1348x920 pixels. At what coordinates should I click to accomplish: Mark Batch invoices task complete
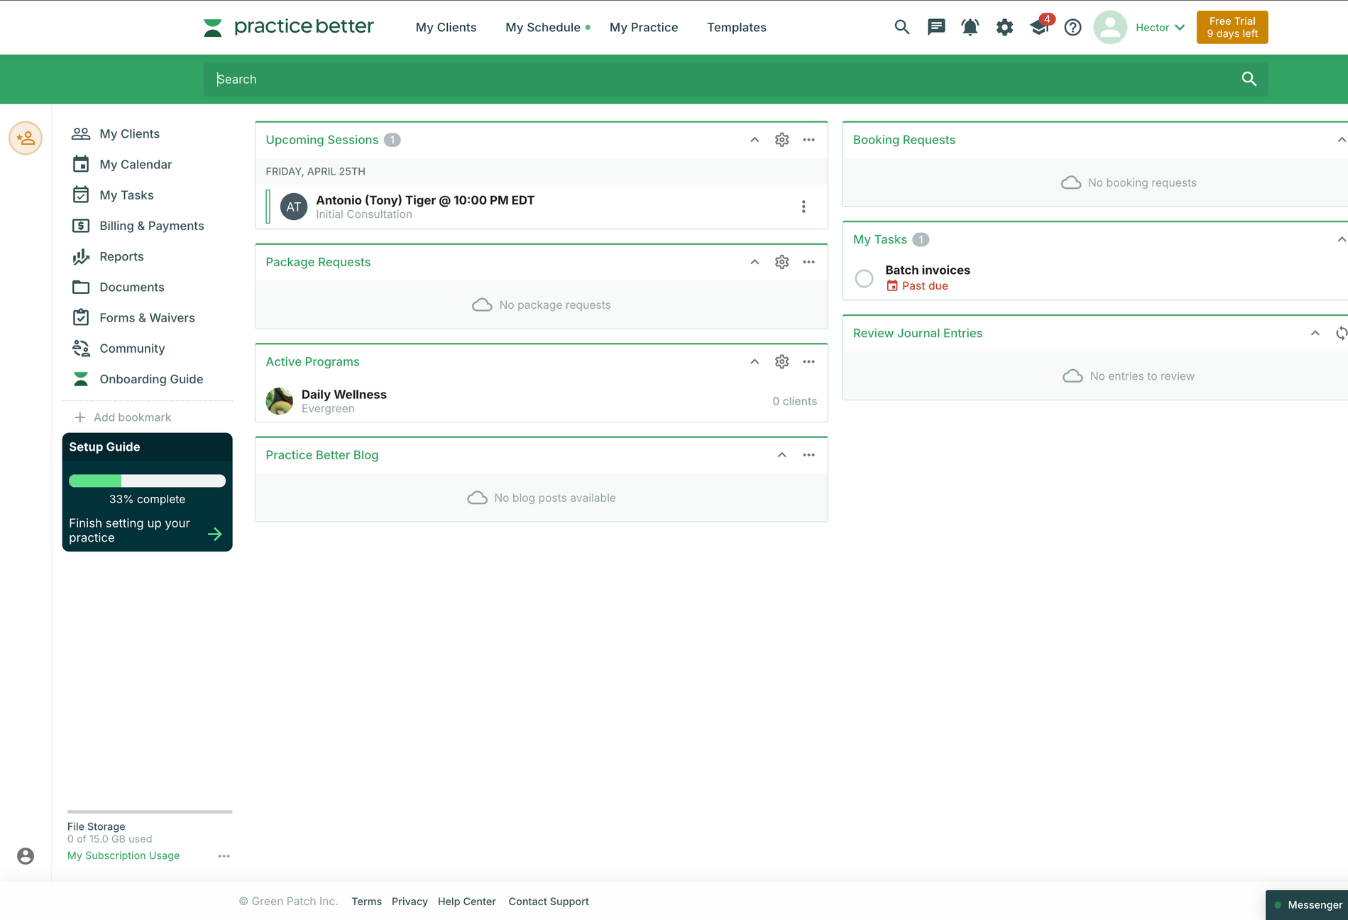click(864, 278)
